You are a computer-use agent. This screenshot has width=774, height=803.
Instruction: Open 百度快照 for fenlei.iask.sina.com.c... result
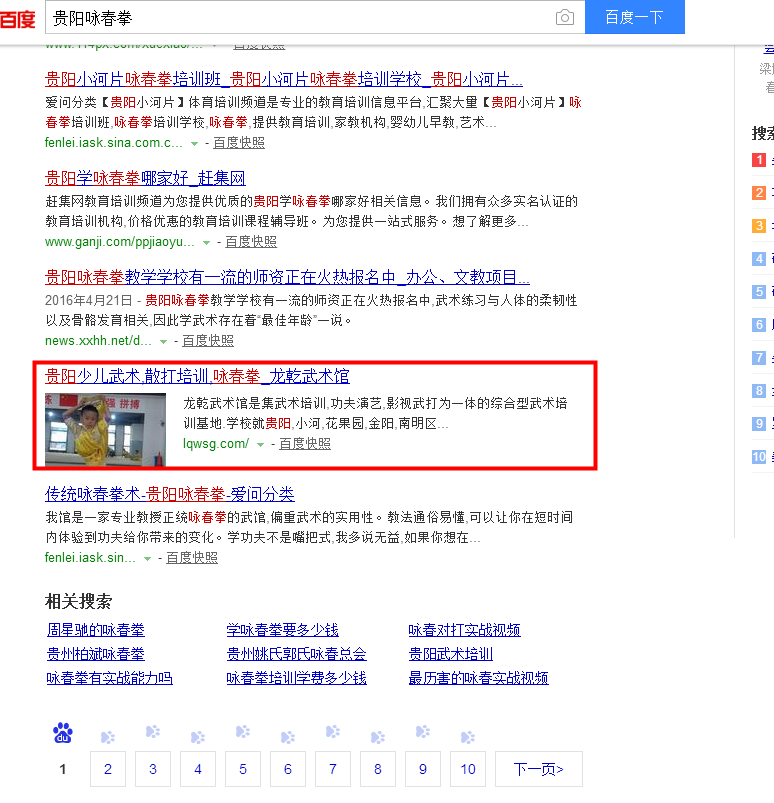coord(239,143)
